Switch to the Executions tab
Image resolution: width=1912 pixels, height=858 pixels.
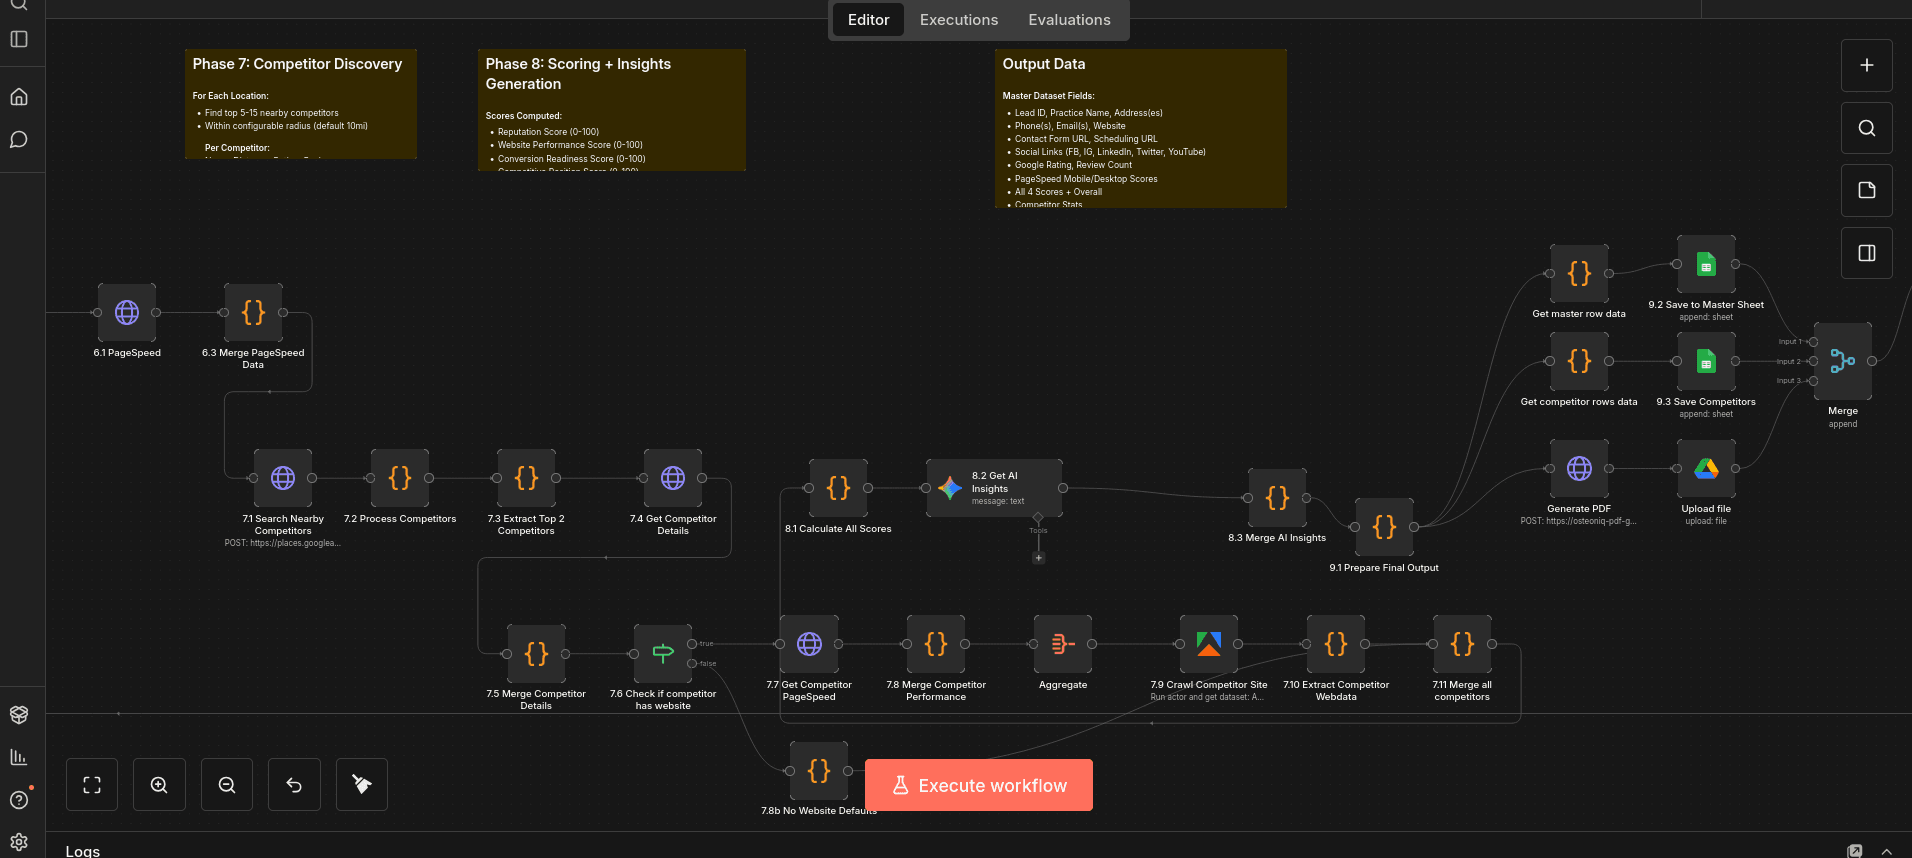(x=959, y=20)
